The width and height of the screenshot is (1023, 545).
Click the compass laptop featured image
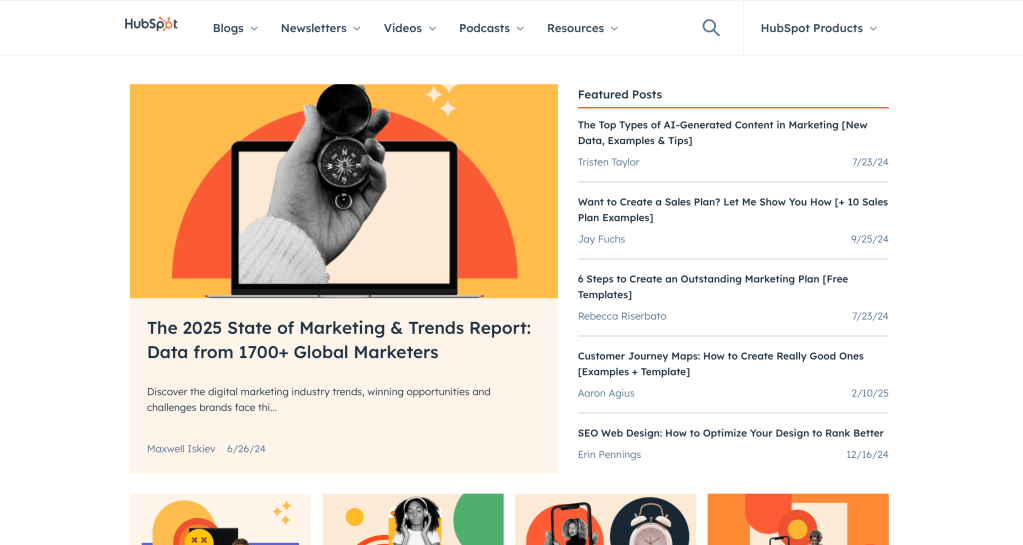(x=343, y=190)
